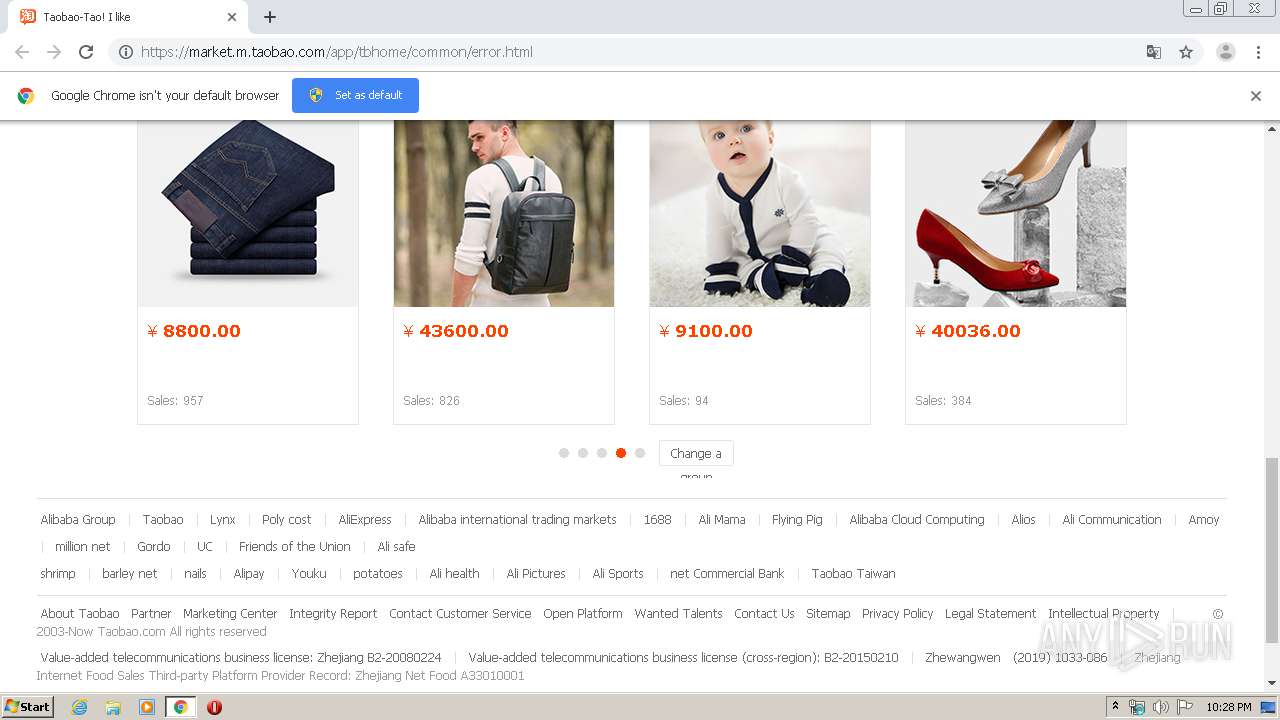Screen dimensions: 1280x720
Task: Open the baby clothing product image
Action: [760, 213]
